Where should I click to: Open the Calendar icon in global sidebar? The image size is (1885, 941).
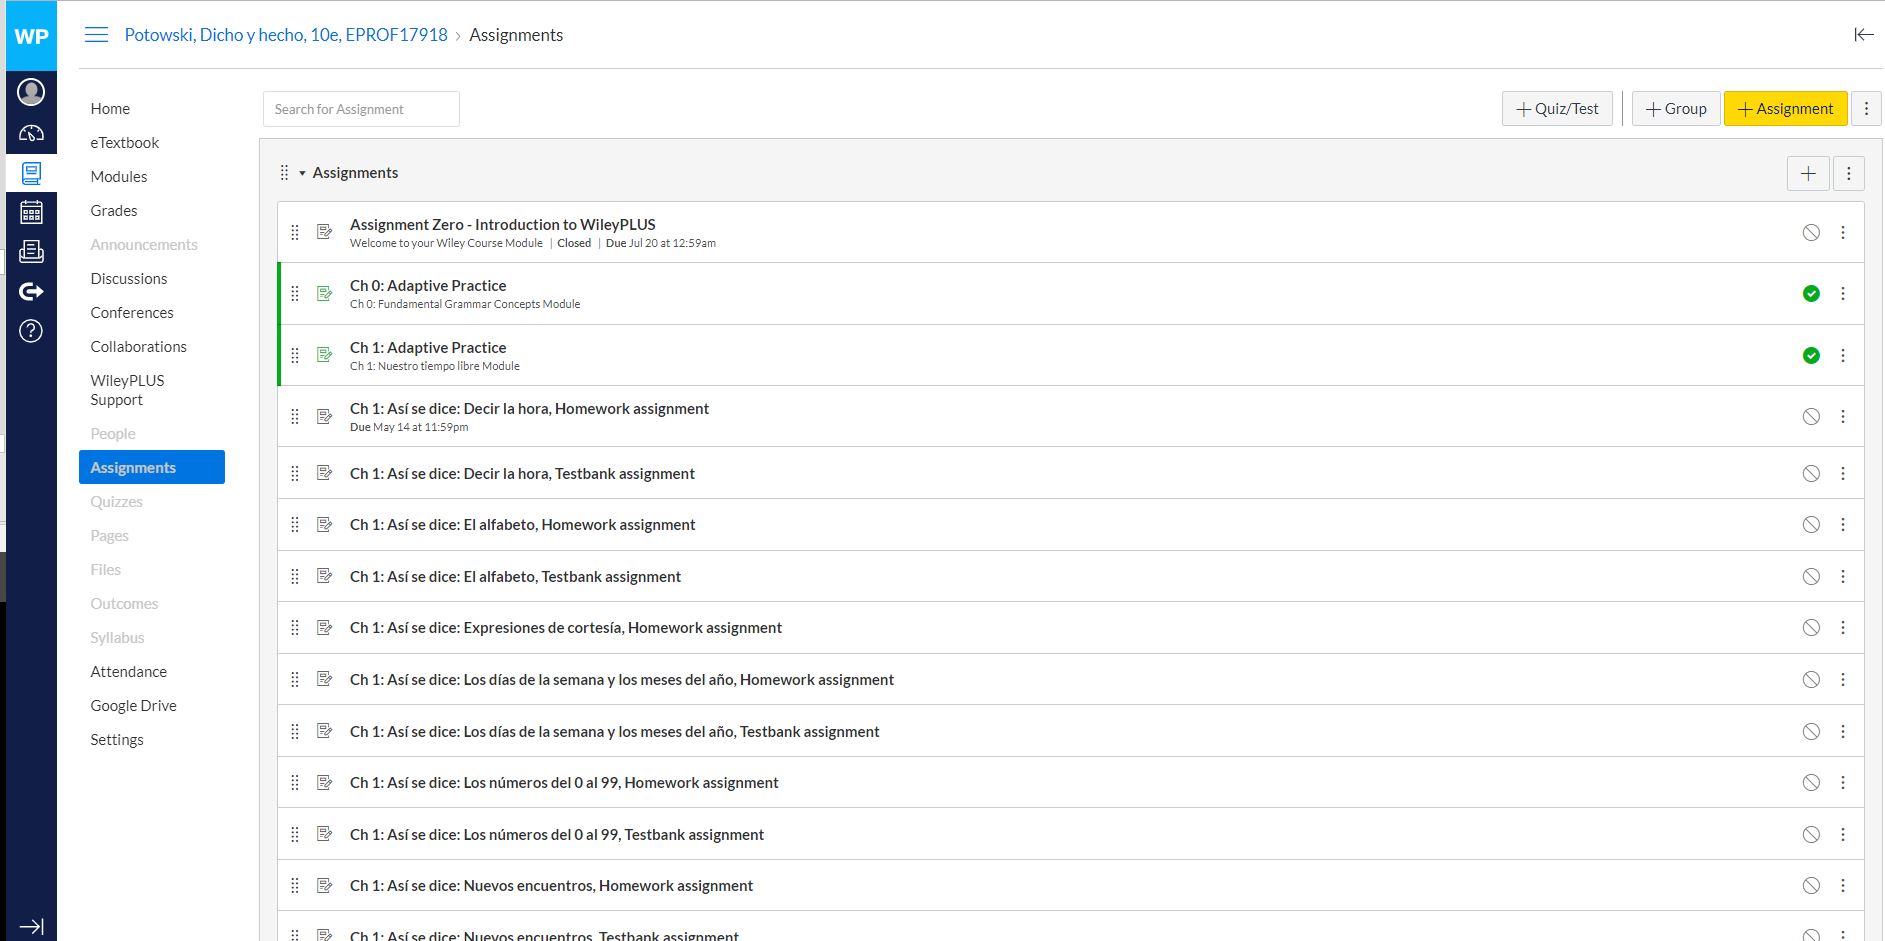31,211
